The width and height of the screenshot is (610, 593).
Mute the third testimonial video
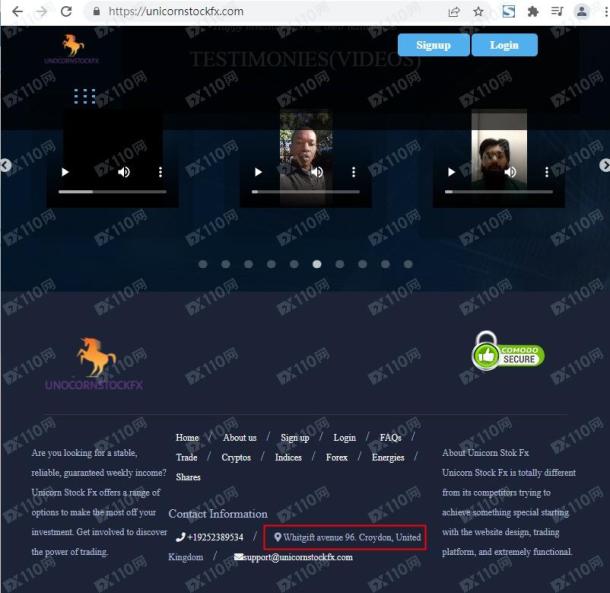510,172
